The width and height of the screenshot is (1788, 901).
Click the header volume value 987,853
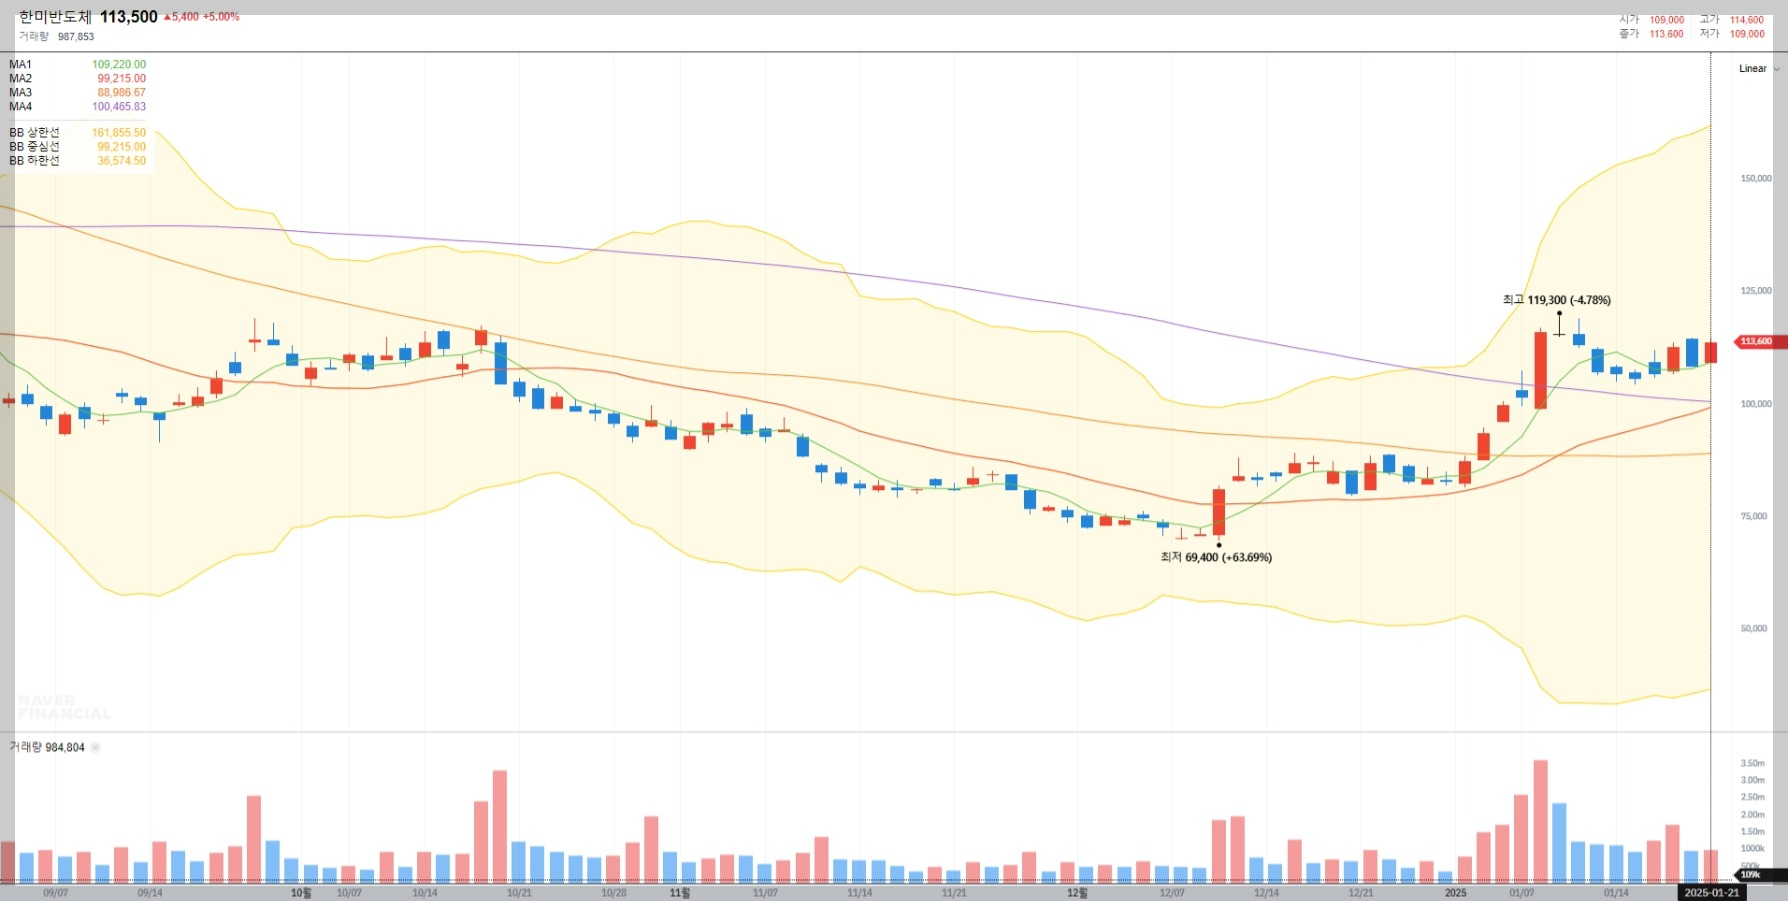coord(76,37)
